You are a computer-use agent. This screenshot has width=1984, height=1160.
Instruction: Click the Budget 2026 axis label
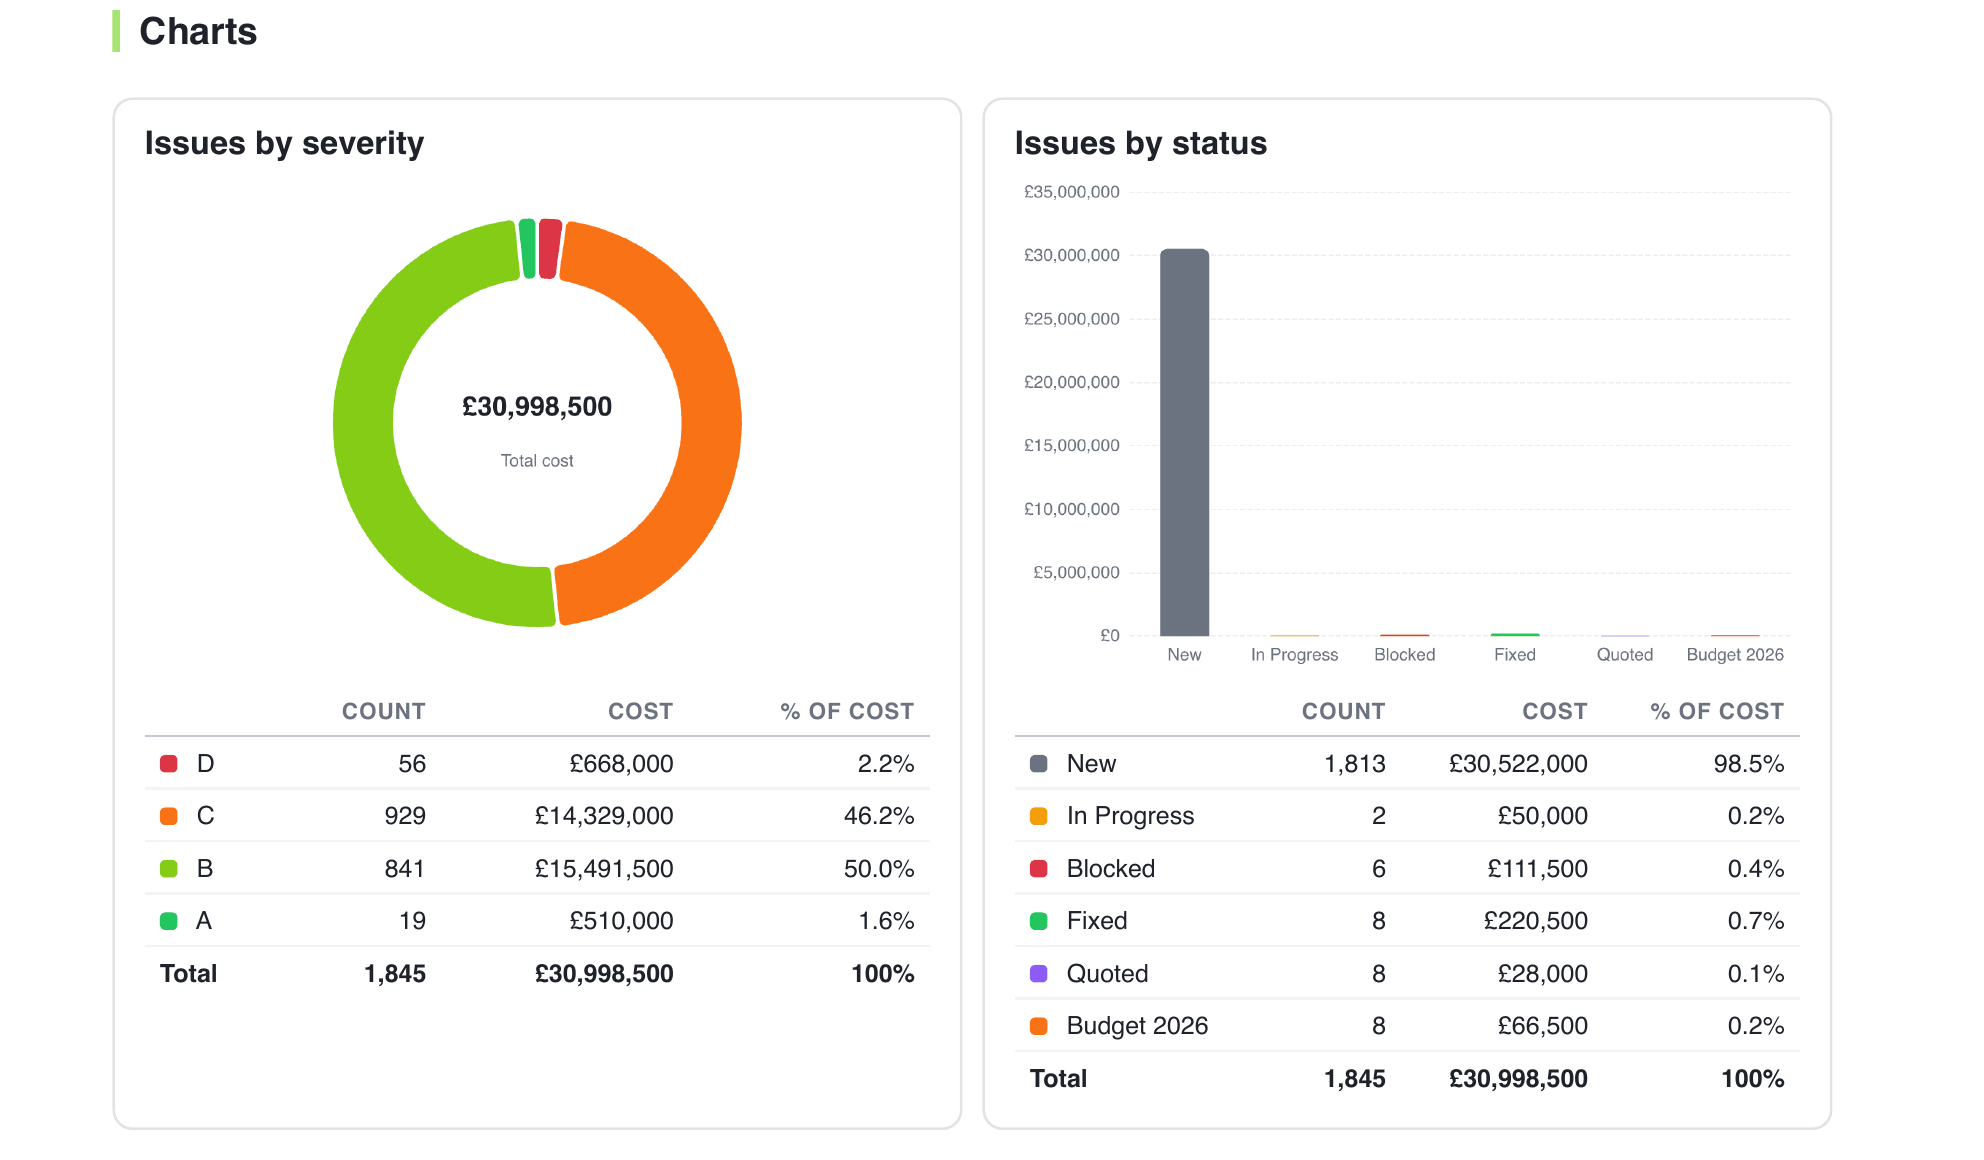point(1735,655)
